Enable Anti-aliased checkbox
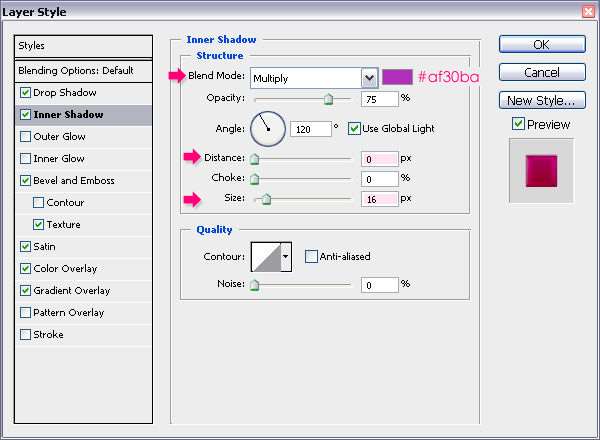Viewport: 600px width, 440px height. (311, 256)
